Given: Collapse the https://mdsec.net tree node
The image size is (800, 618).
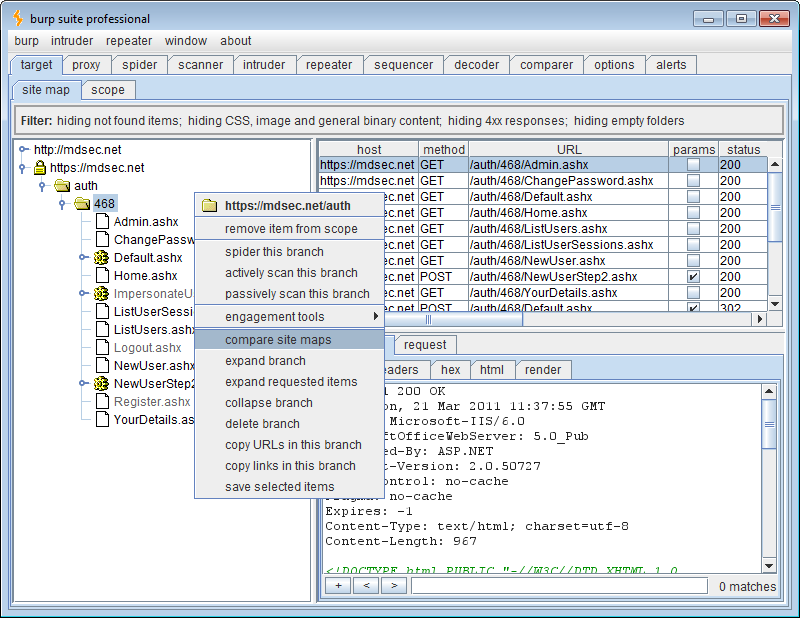Looking at the screenshot, I should pyautogui.click(x=22, y=167).
